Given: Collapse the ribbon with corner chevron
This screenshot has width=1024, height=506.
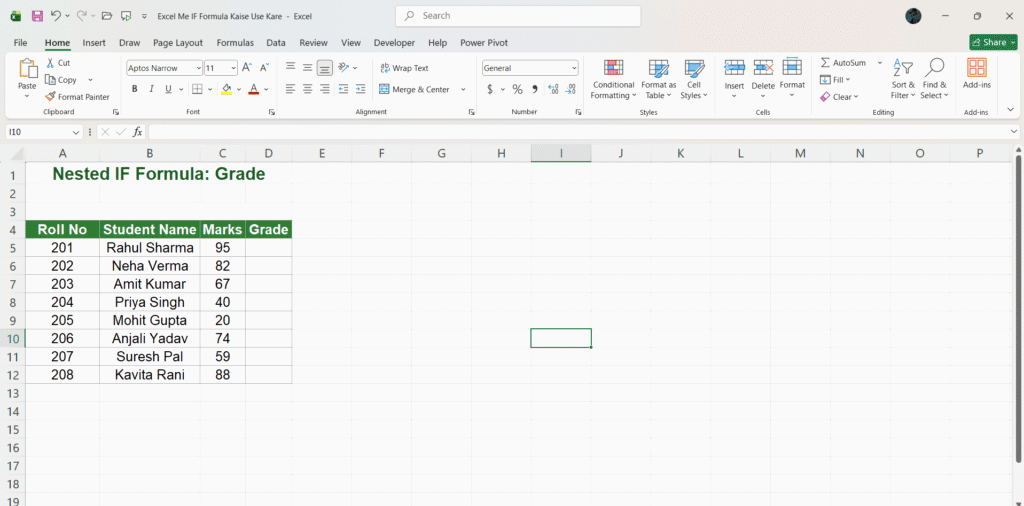Looking at the screenshot, I should pos(1010,110).
